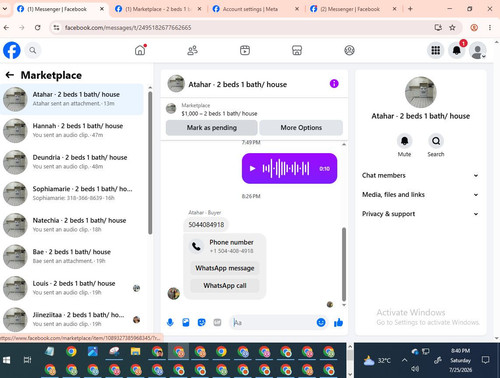Bookmark this page with the star icon

pos(452,28)
